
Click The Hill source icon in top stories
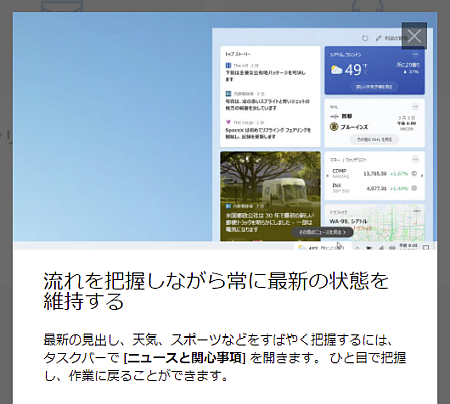click(x=228, y=65)
